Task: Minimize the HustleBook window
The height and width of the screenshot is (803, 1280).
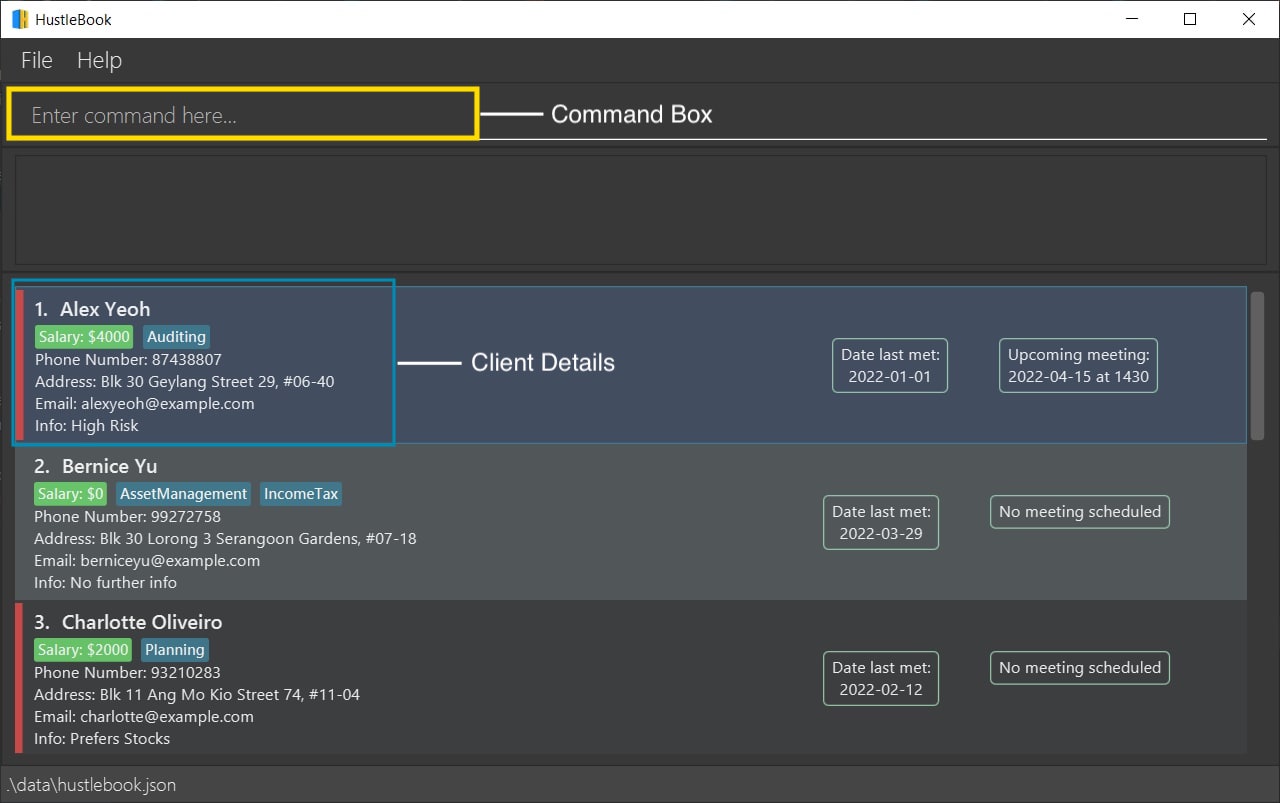Action: pyautogui.click(x=1132, y=19)
